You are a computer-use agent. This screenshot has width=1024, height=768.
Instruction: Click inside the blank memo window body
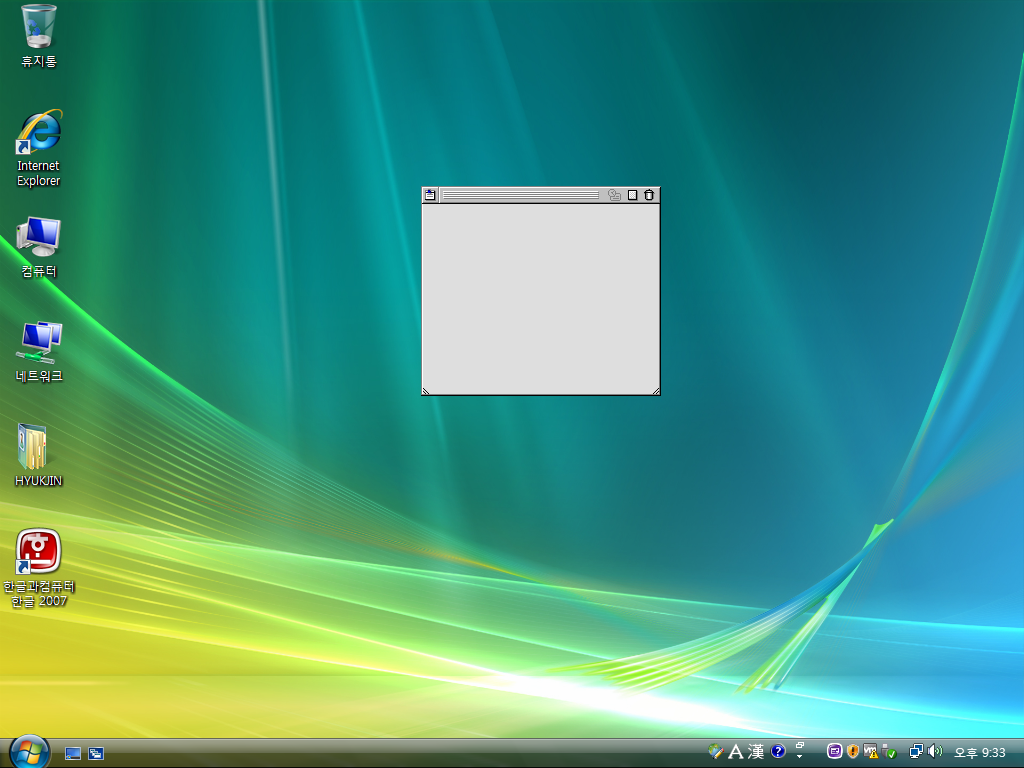541,298
